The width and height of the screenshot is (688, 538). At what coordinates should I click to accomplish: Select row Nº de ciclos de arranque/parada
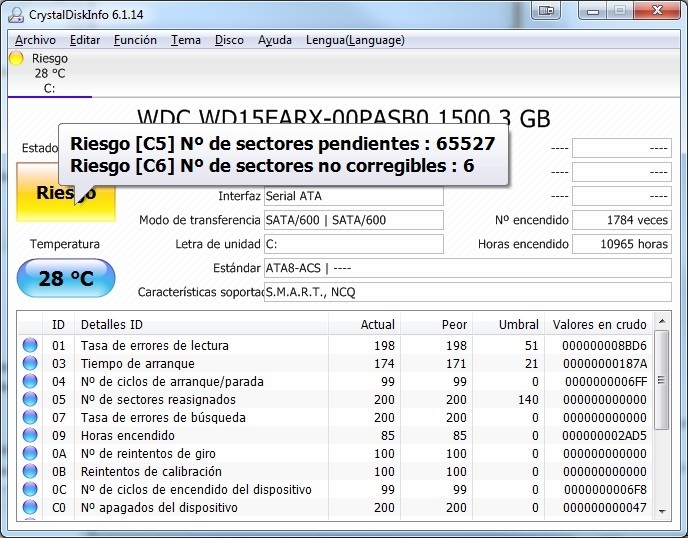335,381
